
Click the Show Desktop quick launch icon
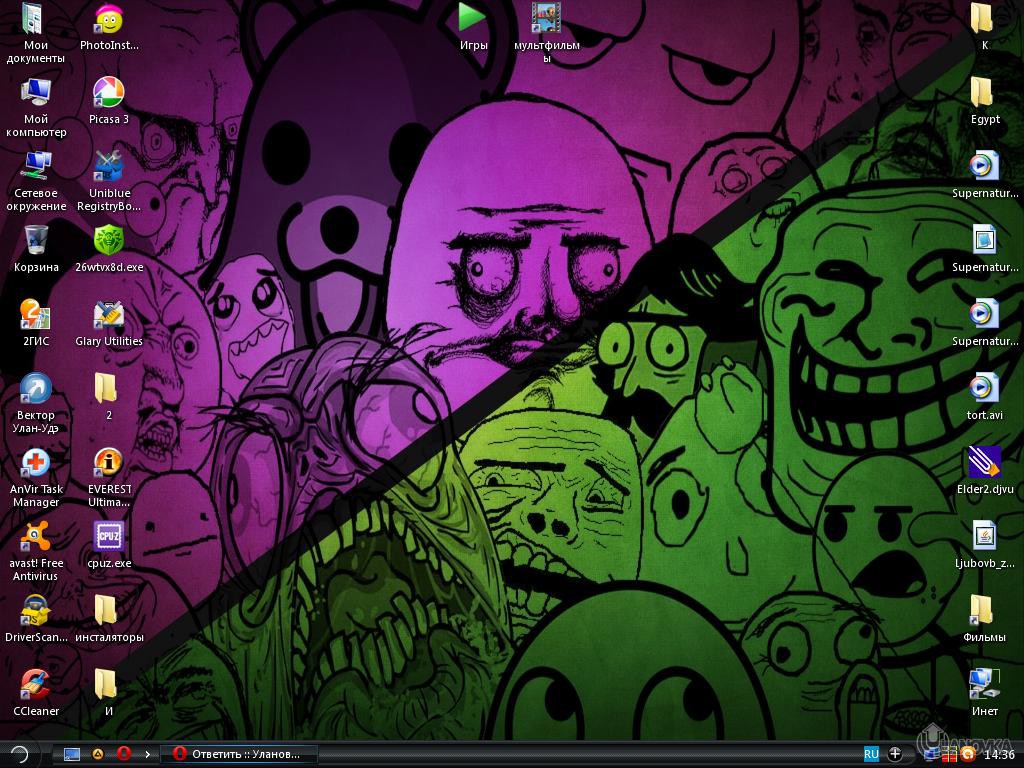point(72,754)
